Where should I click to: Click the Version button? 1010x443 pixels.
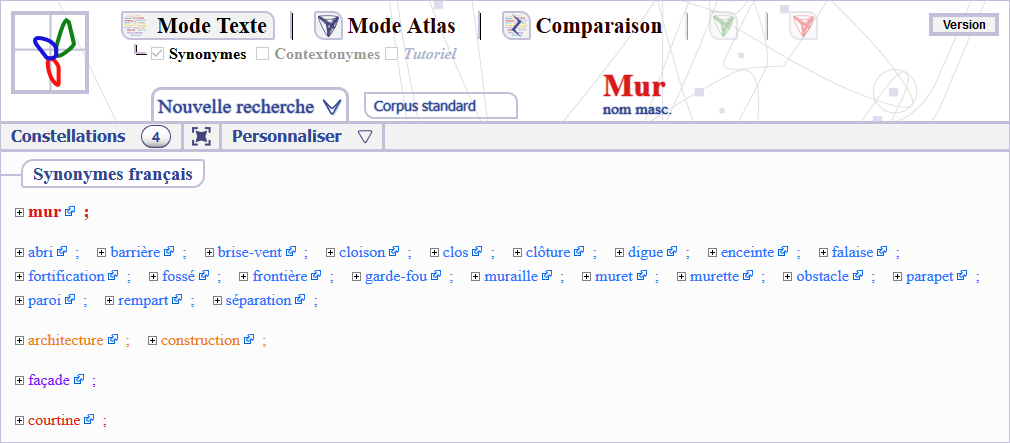coord(964,25)
